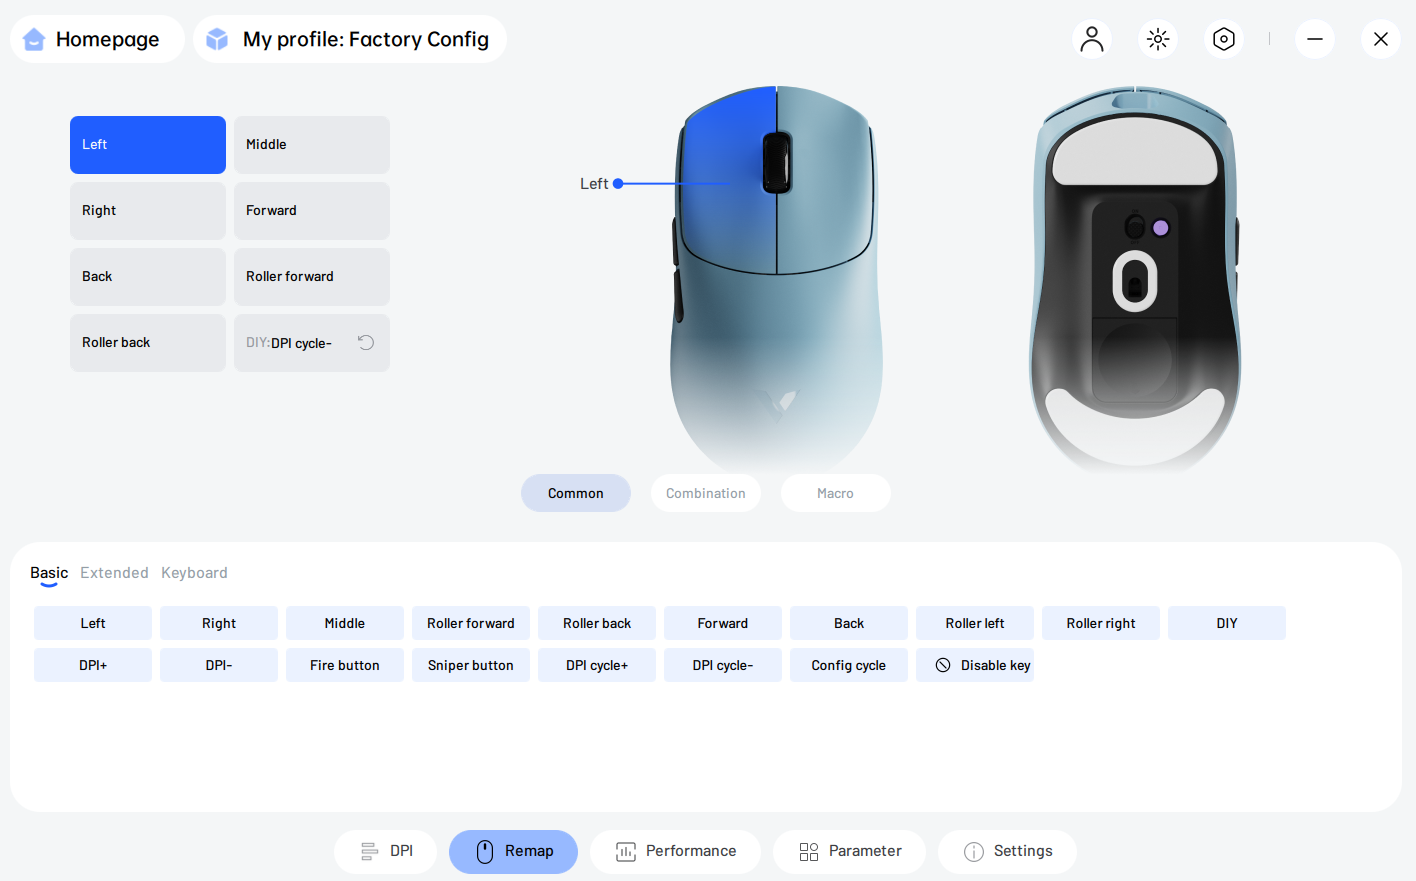Image resolution: width=1416 pixels, height=881 pixels.
Task: Select the DIY:DPI cycle- key slot
Action: pos(312,343)
